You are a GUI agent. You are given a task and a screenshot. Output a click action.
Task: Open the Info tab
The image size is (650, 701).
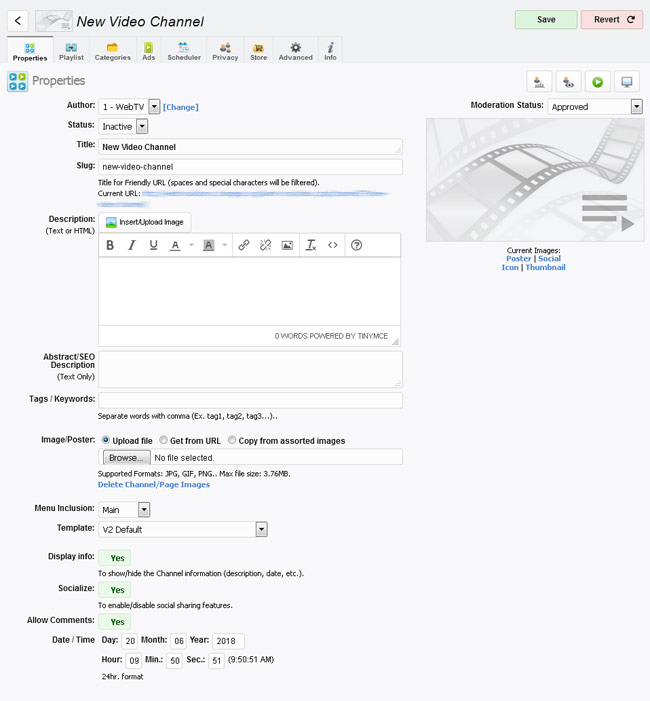(x=330, y=50)
